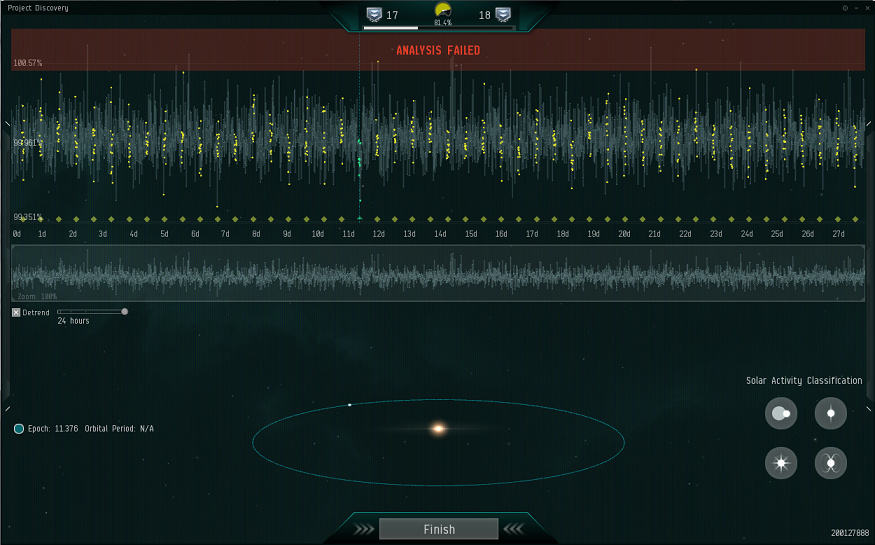Click the 81.4% accuracy gauge
Image resolution: width=875 pixels, height=545 pixels.
pos(443,11)
